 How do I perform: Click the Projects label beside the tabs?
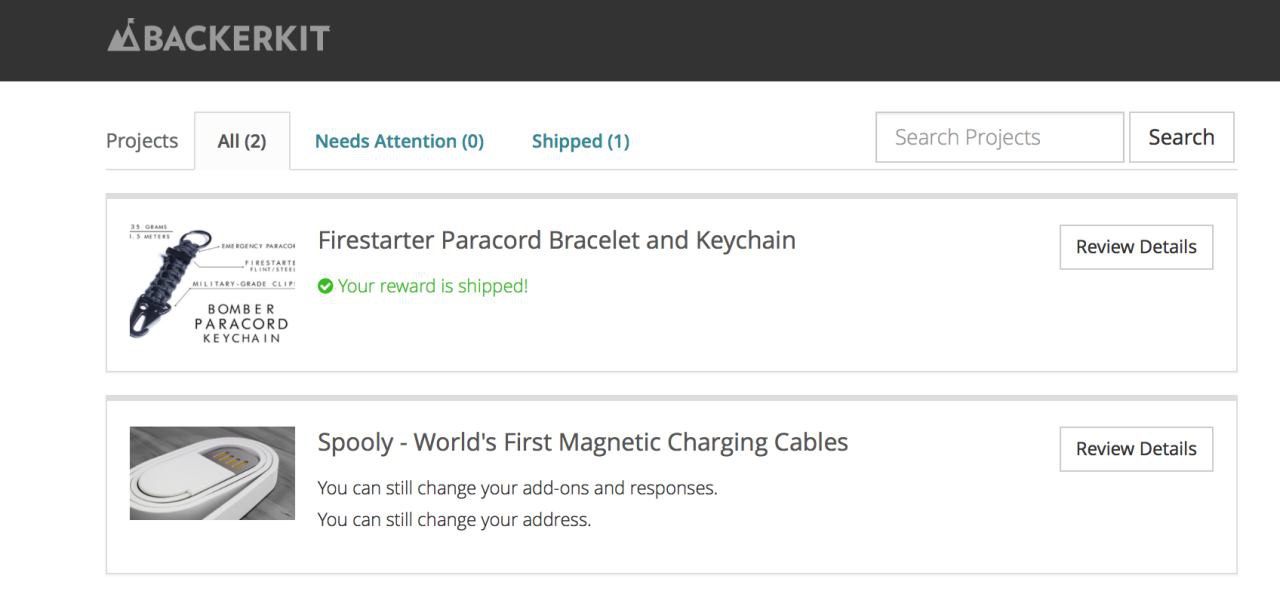click(x=142, y=141)
